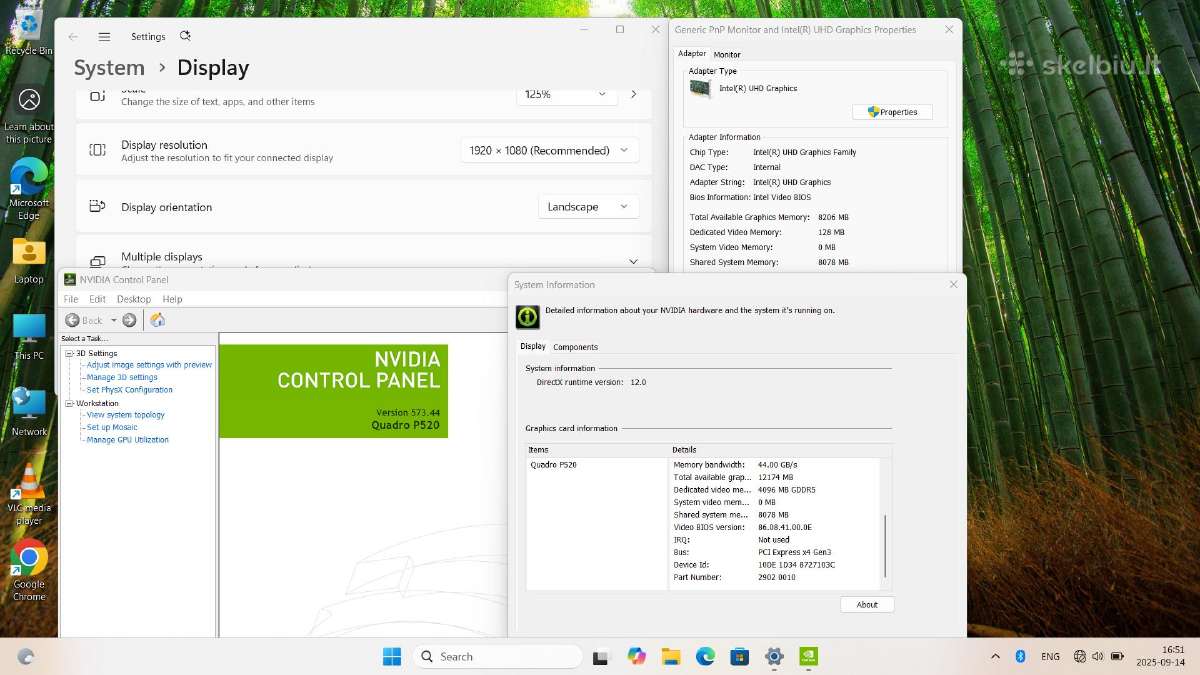Open 'Set PhysX Configuration' task link
This screenshot has height=675, width=1200.
[130, 390]
